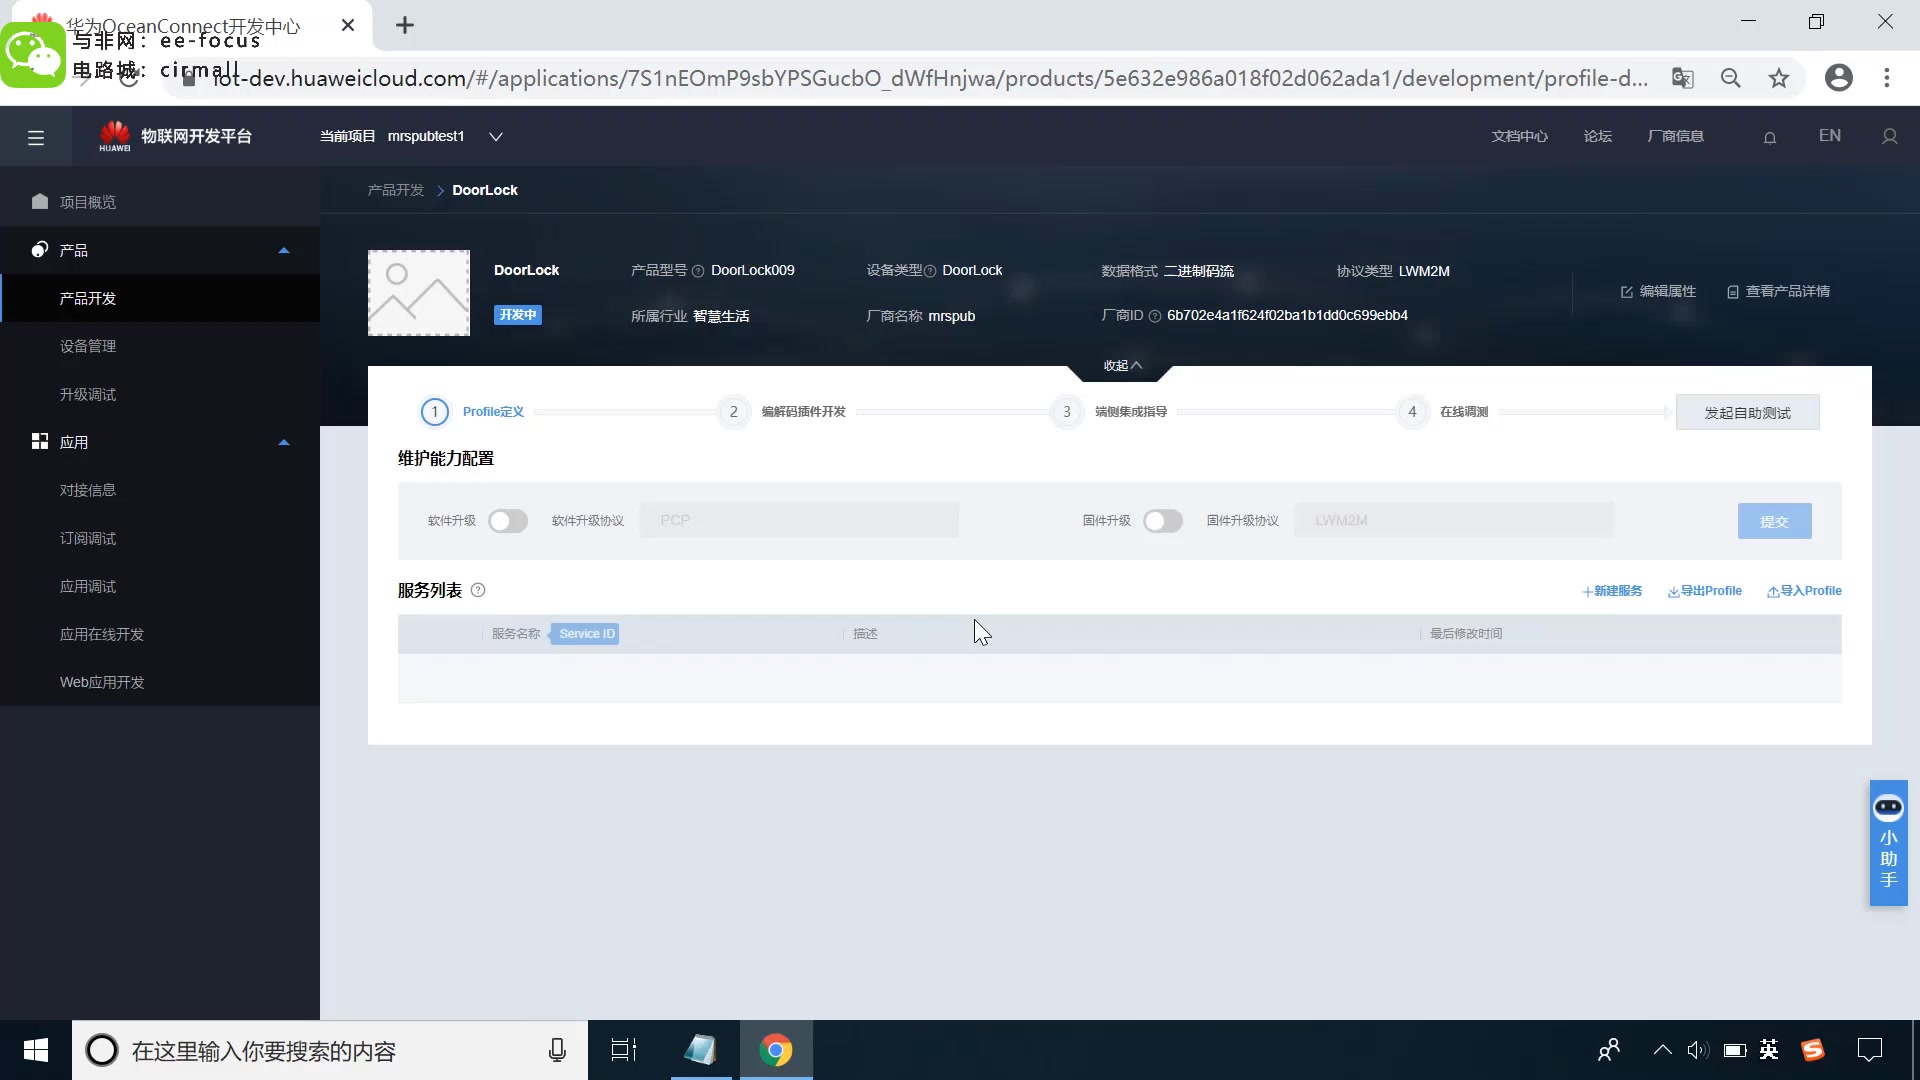Click Cortana microphone icon
1920x1080 pixels.
(557, 1050)
